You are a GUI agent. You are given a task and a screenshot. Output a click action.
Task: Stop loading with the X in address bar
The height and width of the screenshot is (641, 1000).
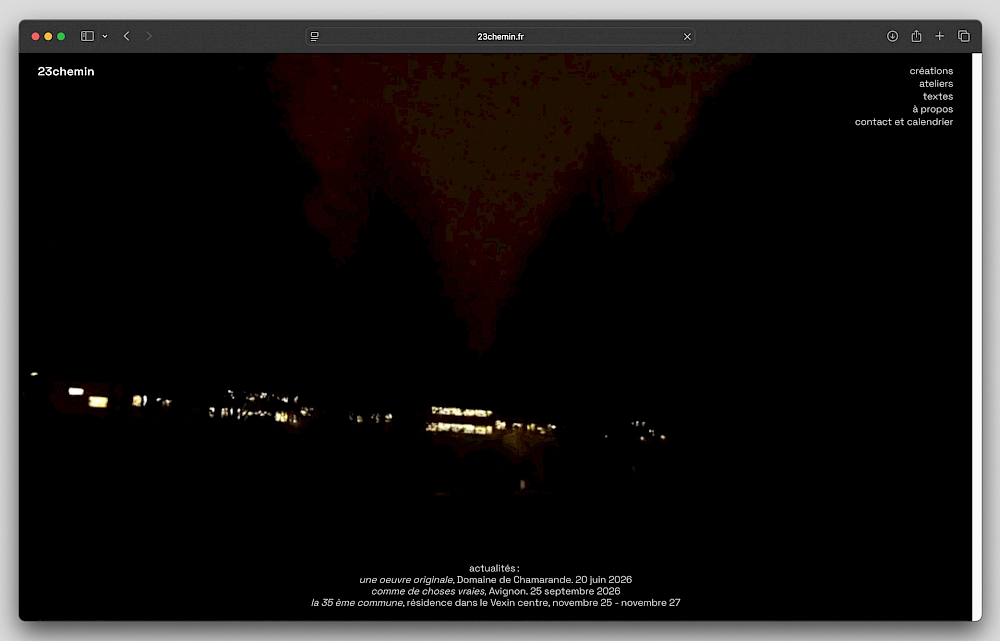tap(687, 37)
